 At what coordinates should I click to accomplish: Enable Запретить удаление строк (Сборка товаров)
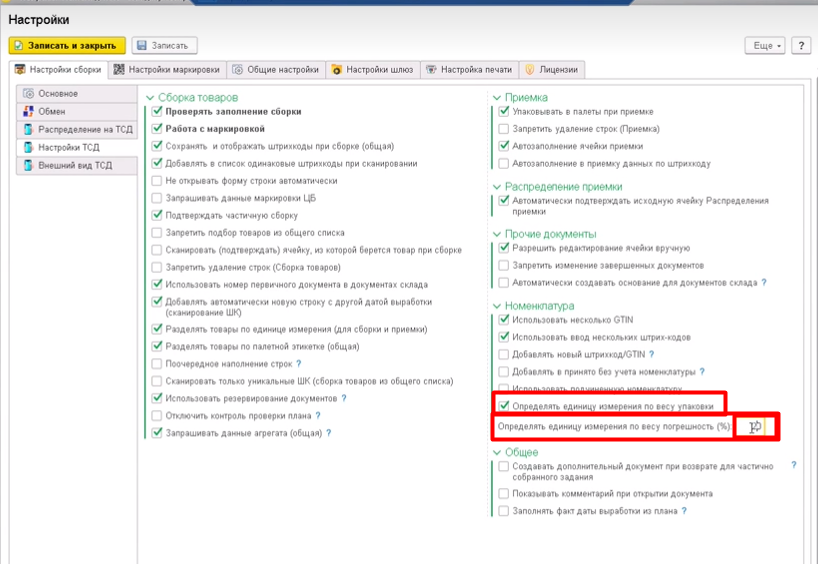click(x=157, y=267)
